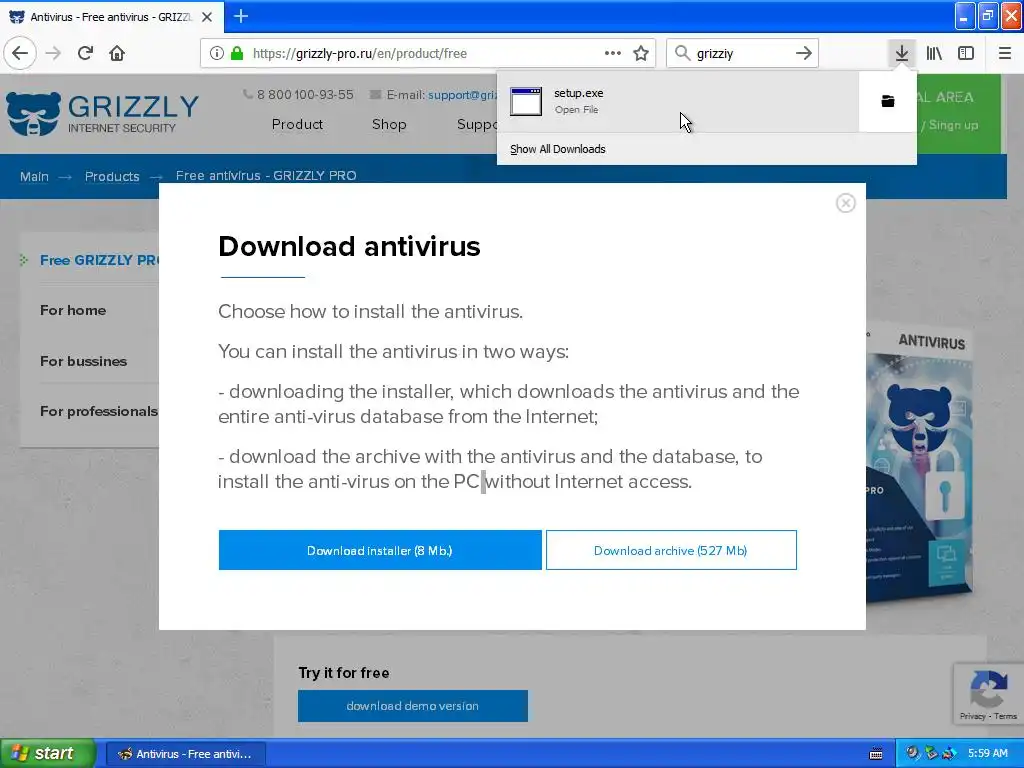Close the Download antivirus dialog

pos(846,203)
